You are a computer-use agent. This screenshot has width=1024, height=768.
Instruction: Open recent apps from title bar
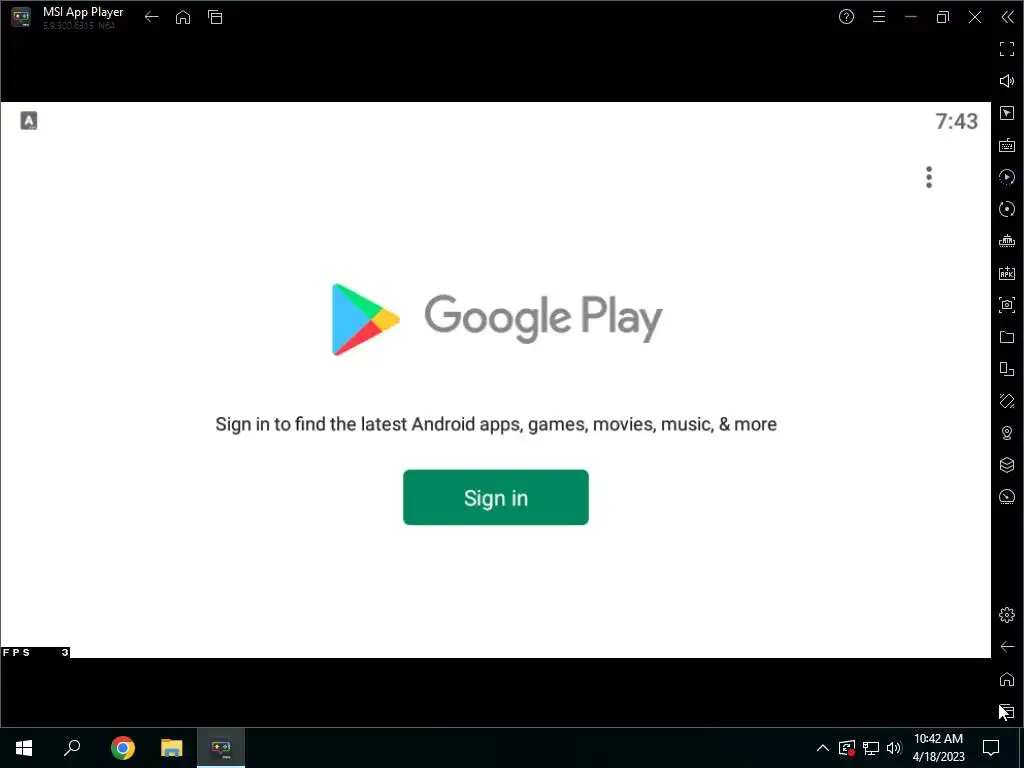215,17
